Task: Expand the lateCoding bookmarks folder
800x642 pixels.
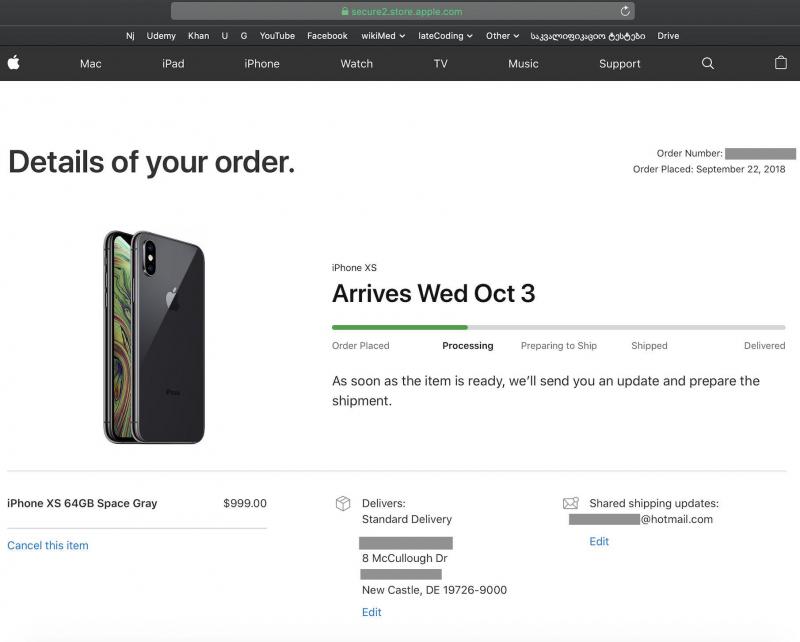Action: coord(445,36)
